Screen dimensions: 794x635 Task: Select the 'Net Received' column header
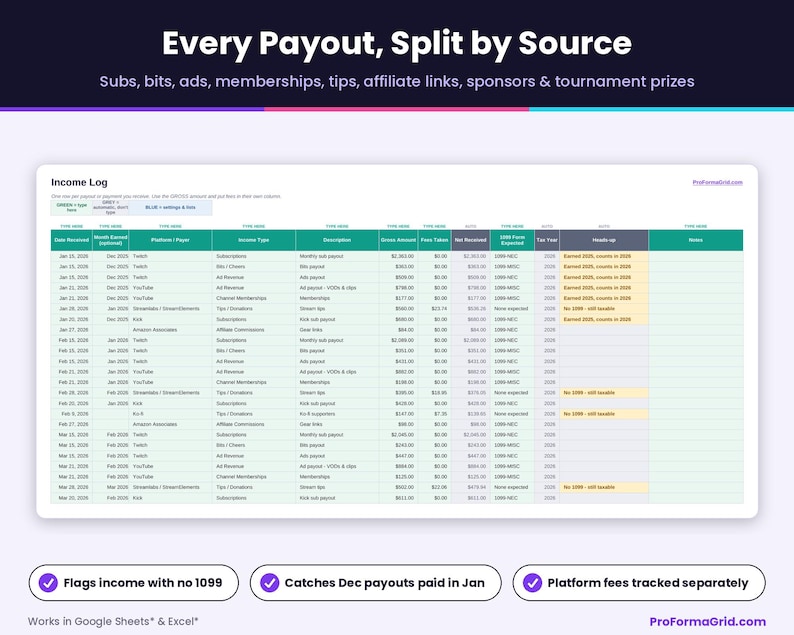tap(470, 240)
